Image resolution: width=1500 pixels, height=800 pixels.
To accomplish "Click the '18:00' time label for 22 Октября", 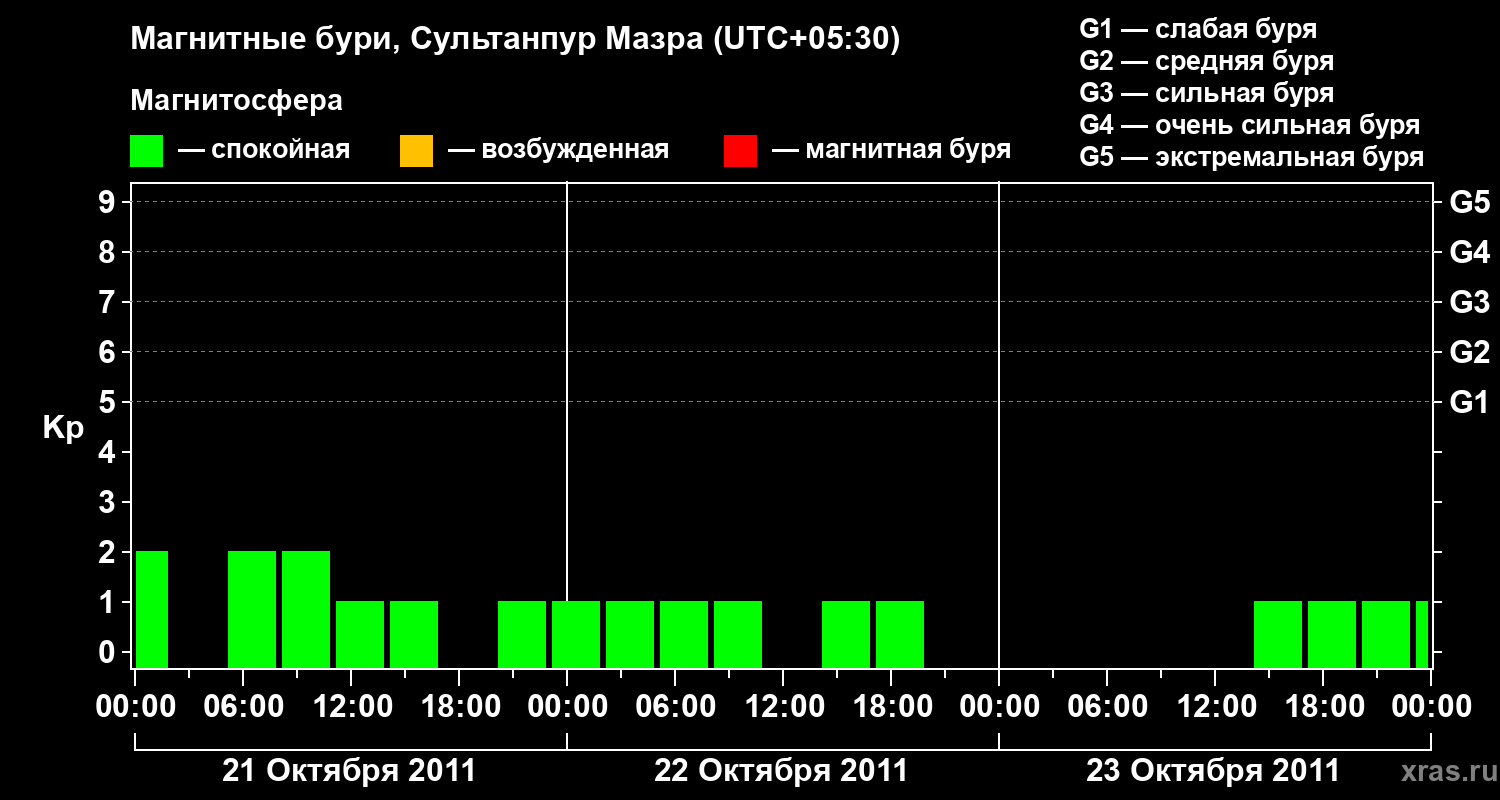I will pos(891,706).
